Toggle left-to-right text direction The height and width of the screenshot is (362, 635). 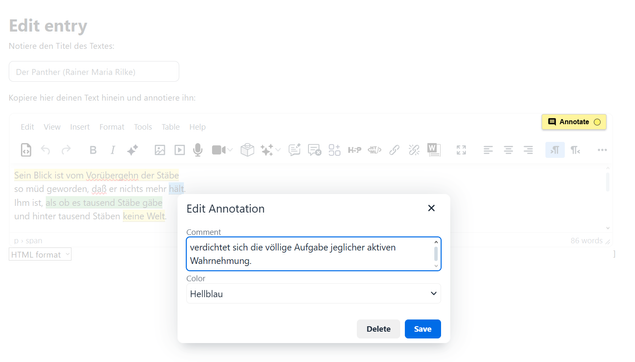[555, 150]
